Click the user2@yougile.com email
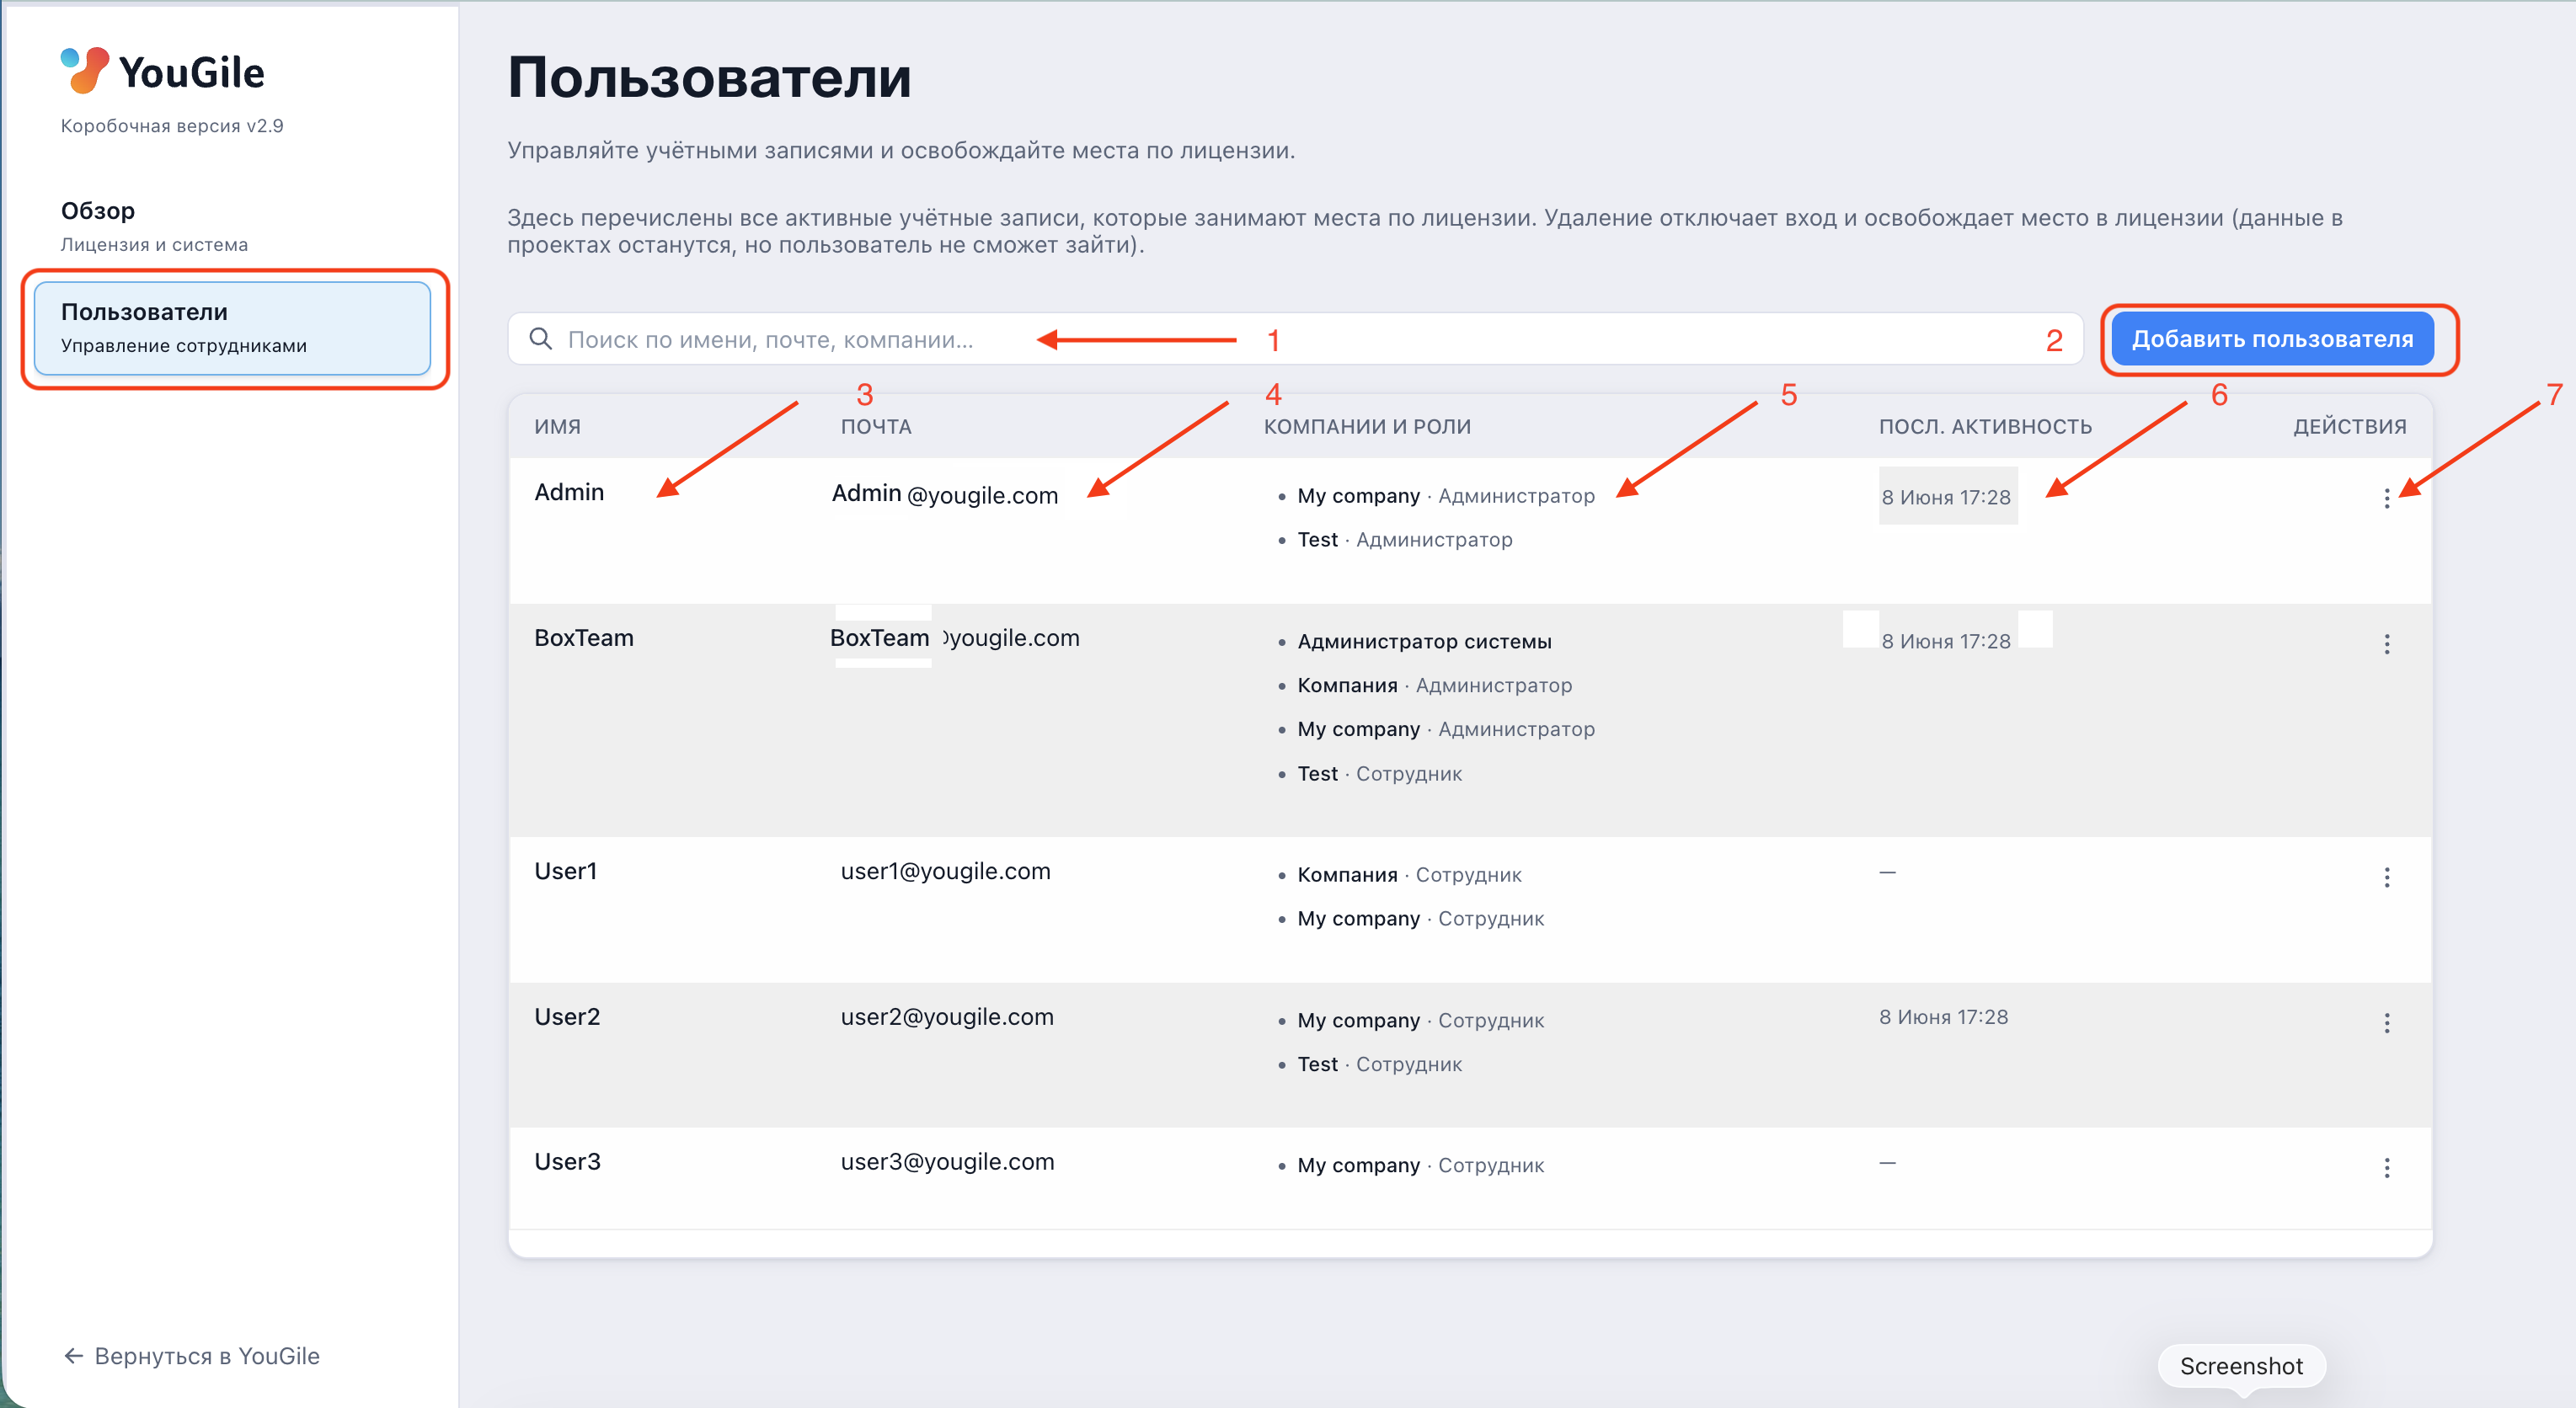Screen dimensions: 2576x1408 point(947,1017)
